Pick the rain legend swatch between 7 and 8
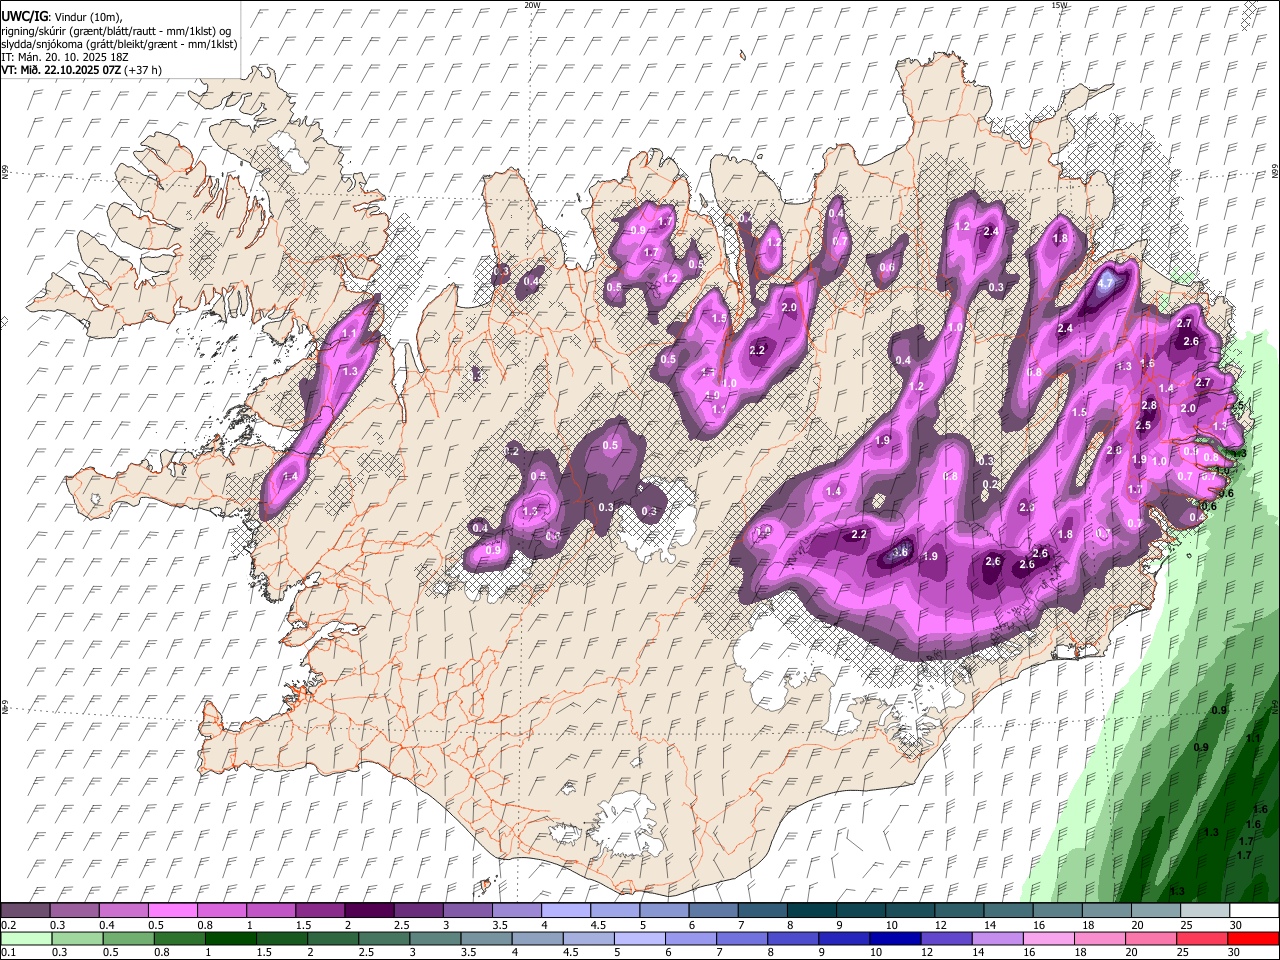1280x960 pixels. point(742,939)
